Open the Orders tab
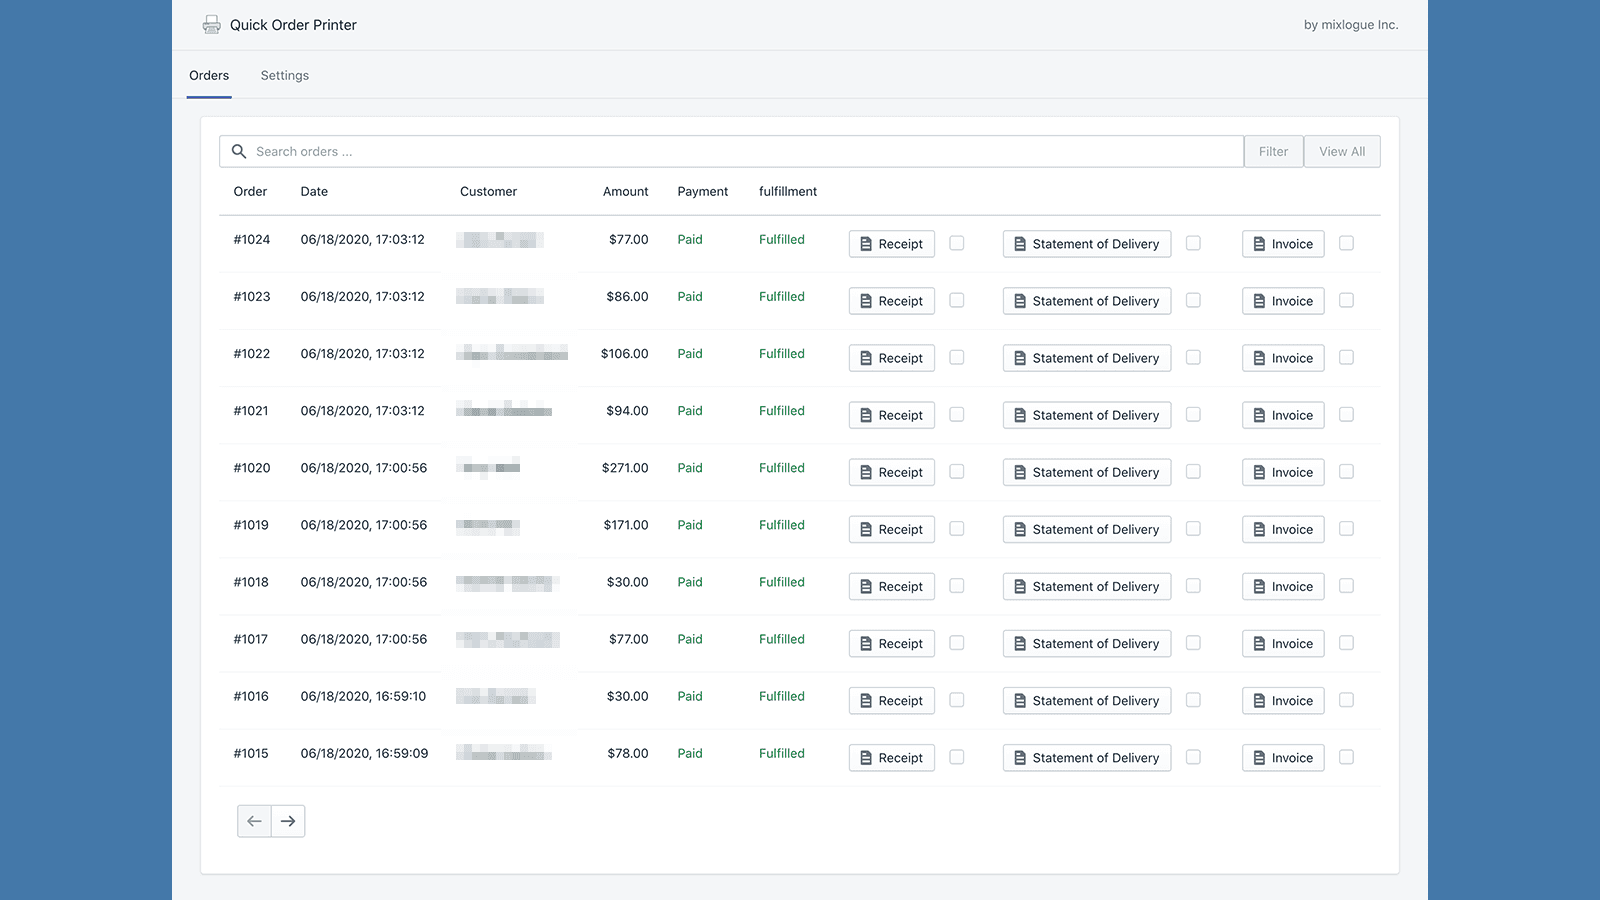 pos(209,76)
